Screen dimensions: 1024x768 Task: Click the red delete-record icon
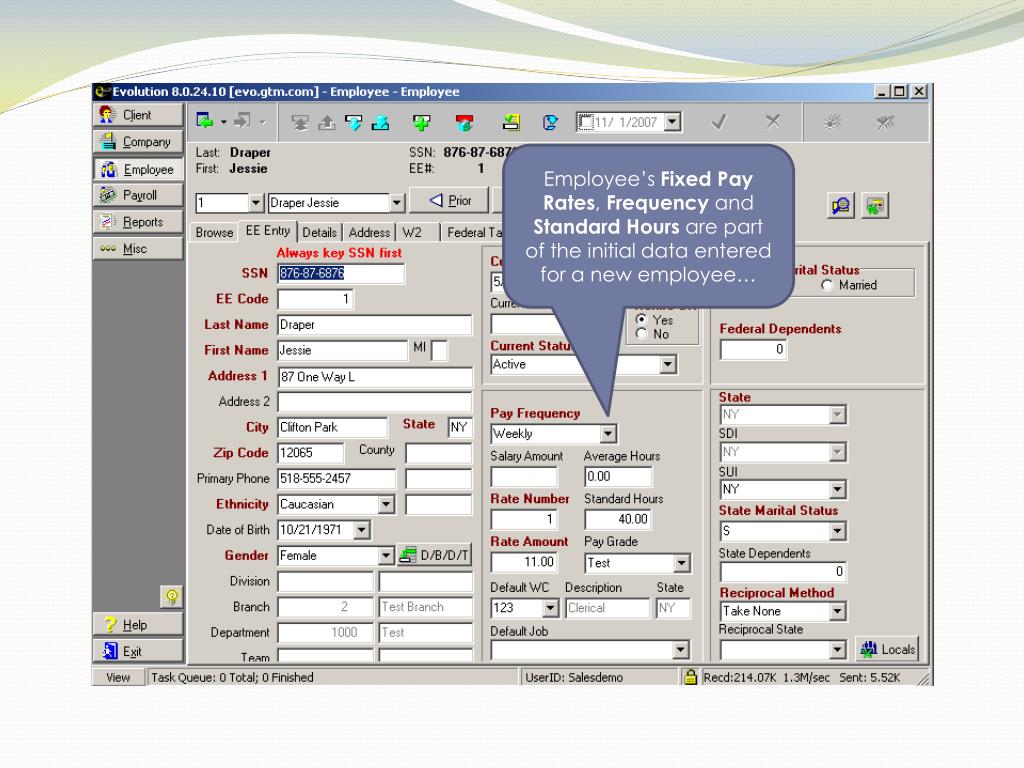click(x=464, y=122)
